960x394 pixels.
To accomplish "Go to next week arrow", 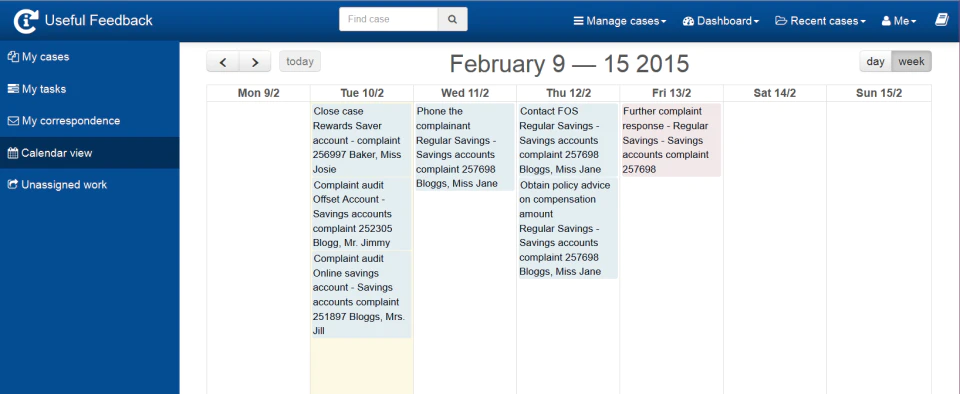I will pos(255,62).
